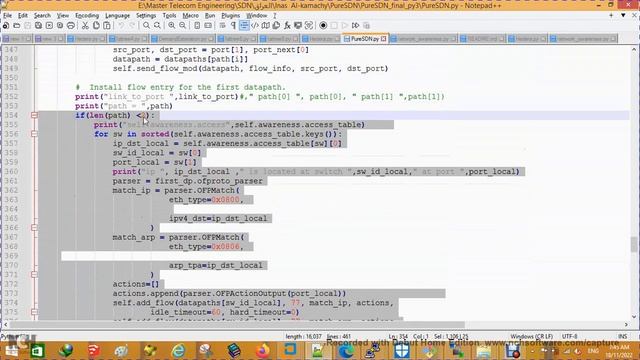Click the Close All toolbar icon

[60, 25]
